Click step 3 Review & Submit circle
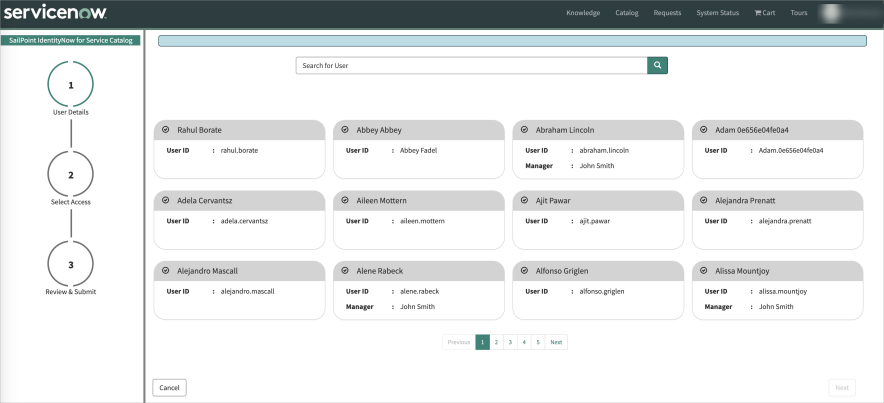Screen dimensions: 884x403 point(70,265)
